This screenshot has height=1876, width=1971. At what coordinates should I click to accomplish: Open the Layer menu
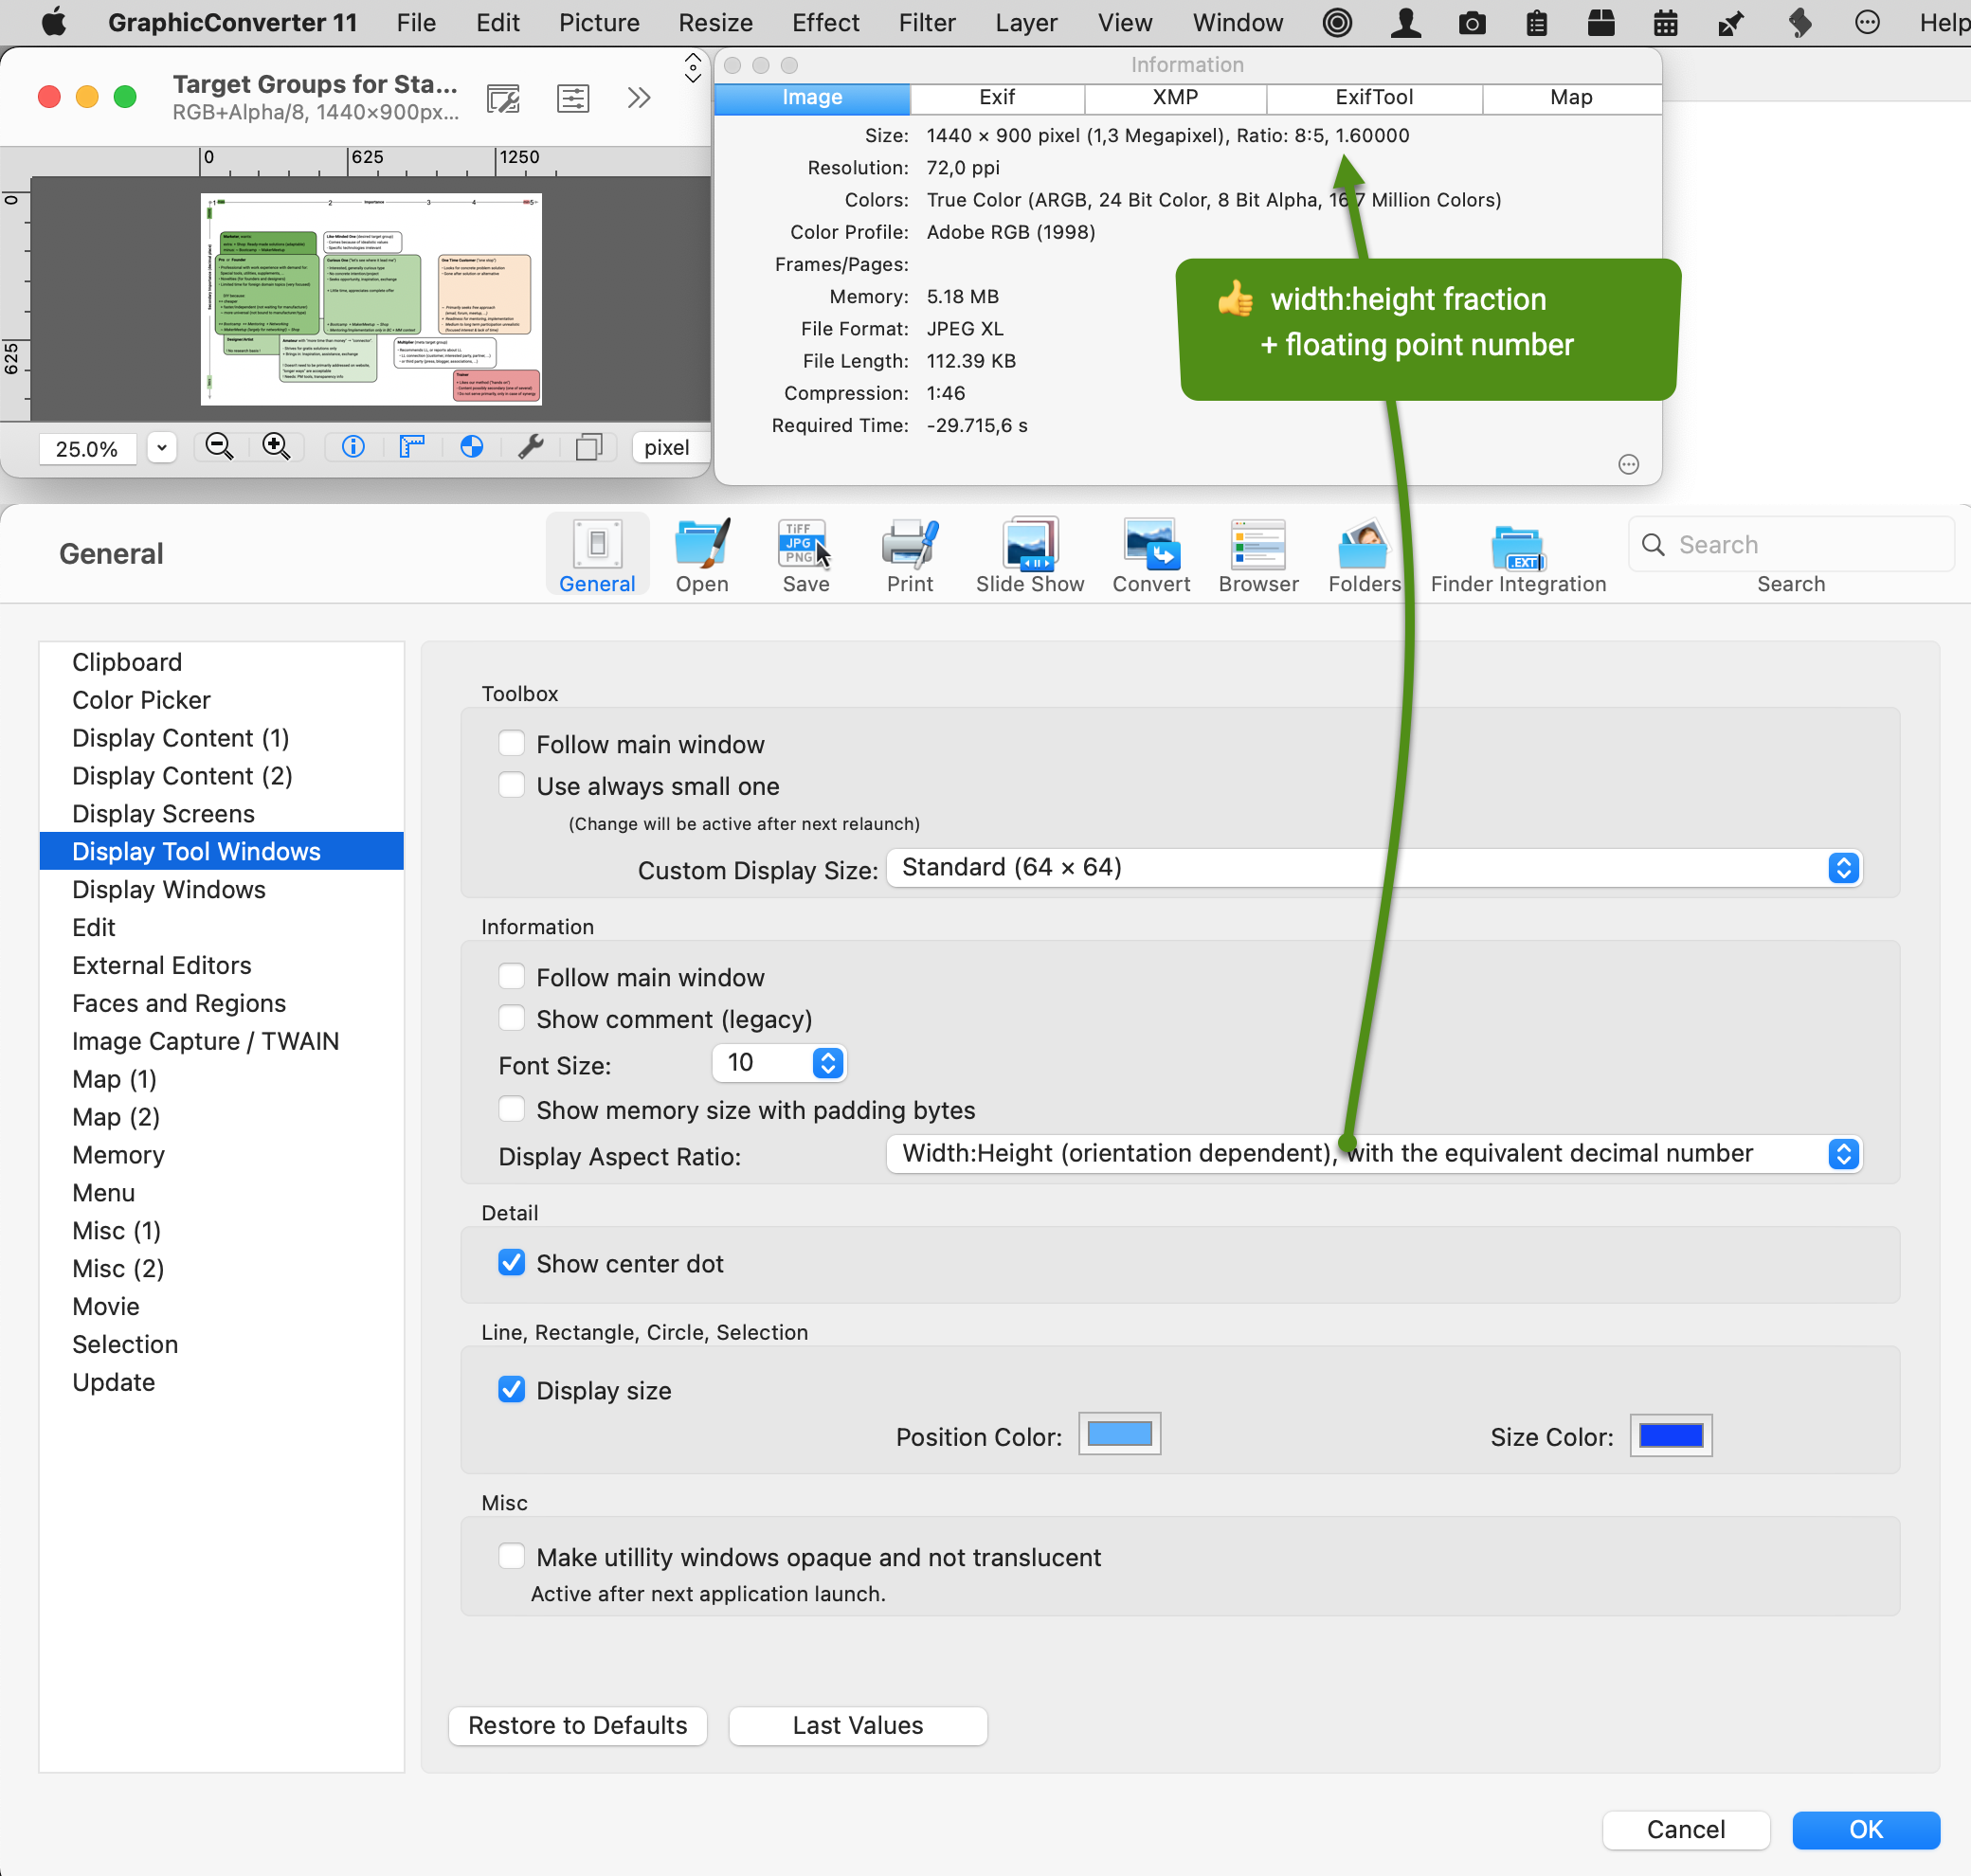tap(1026, 22)
